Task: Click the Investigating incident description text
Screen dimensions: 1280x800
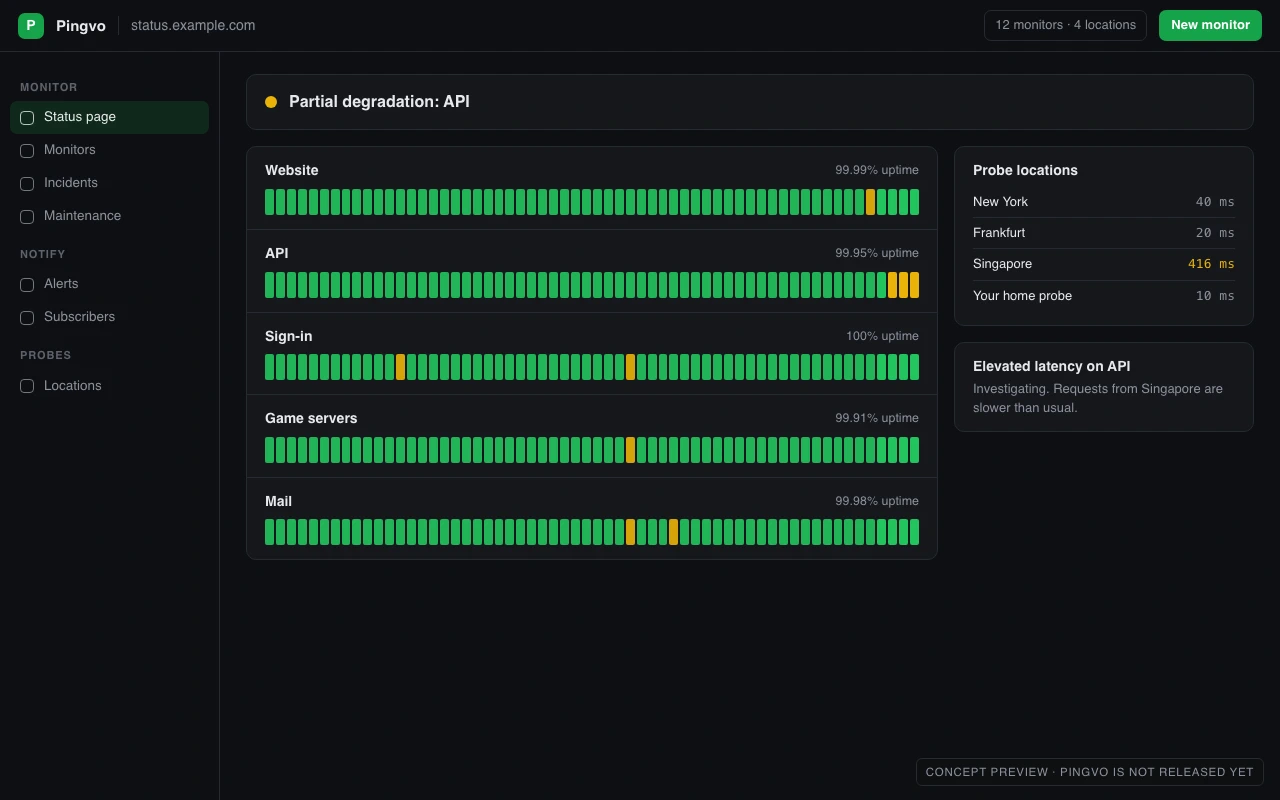Action: coord(1098,398)
